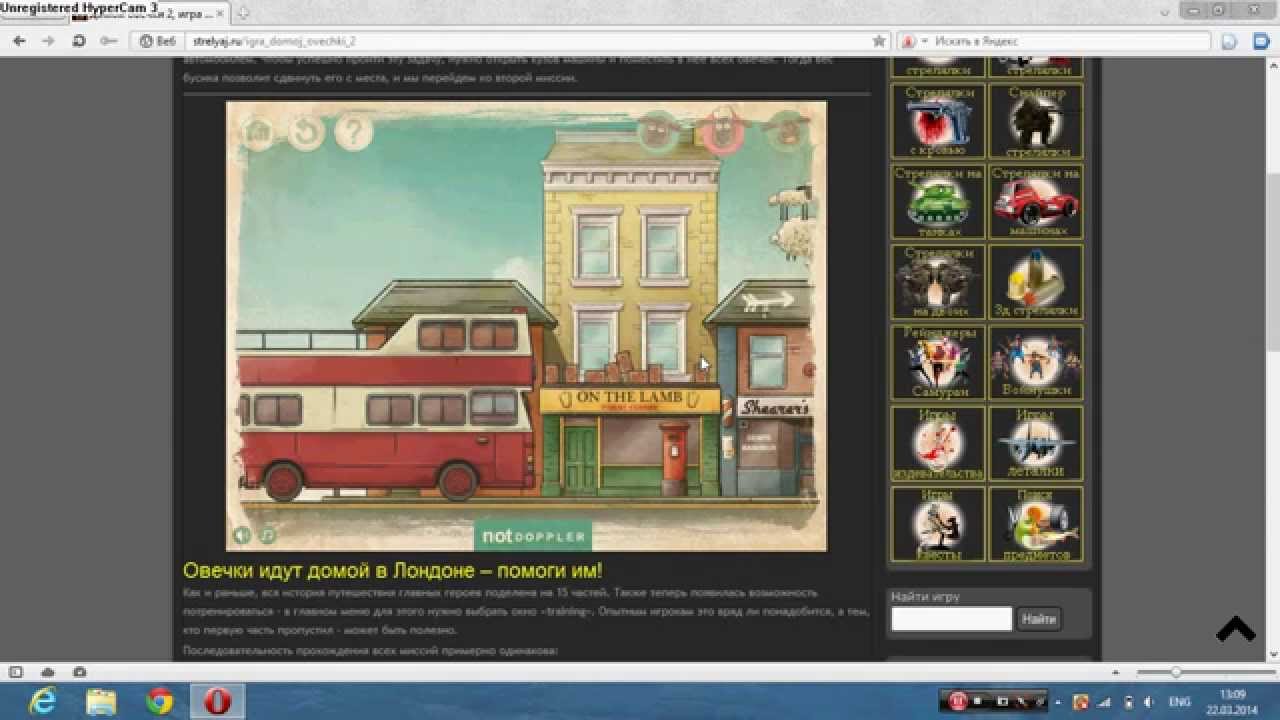The width and height of the screenshot is (1280, 720).
Task: Click the game search input field
Action: click(952, 619)
